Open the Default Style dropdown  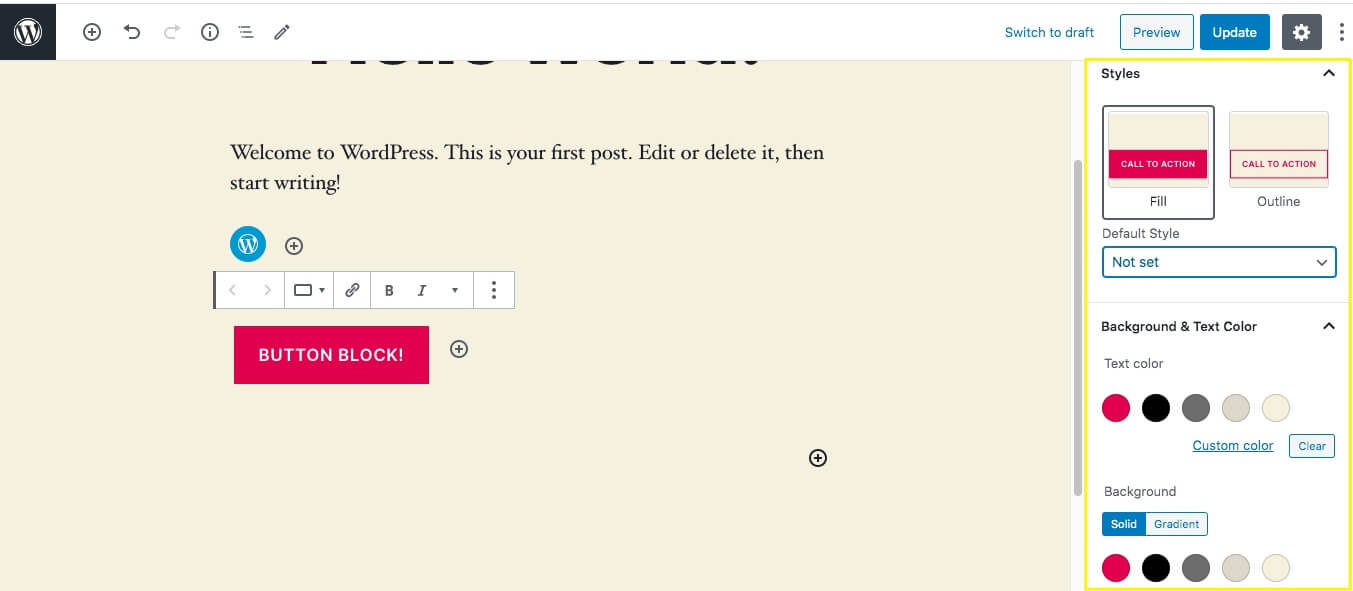pyautogui.click(x=1219, y=262)
